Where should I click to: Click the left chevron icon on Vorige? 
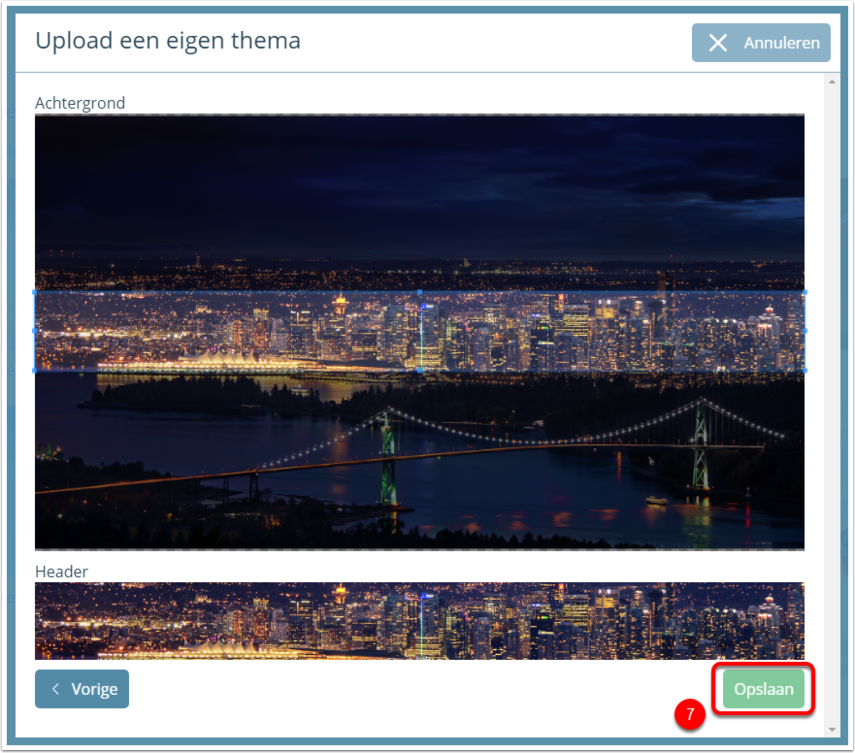tap(55, 689)
